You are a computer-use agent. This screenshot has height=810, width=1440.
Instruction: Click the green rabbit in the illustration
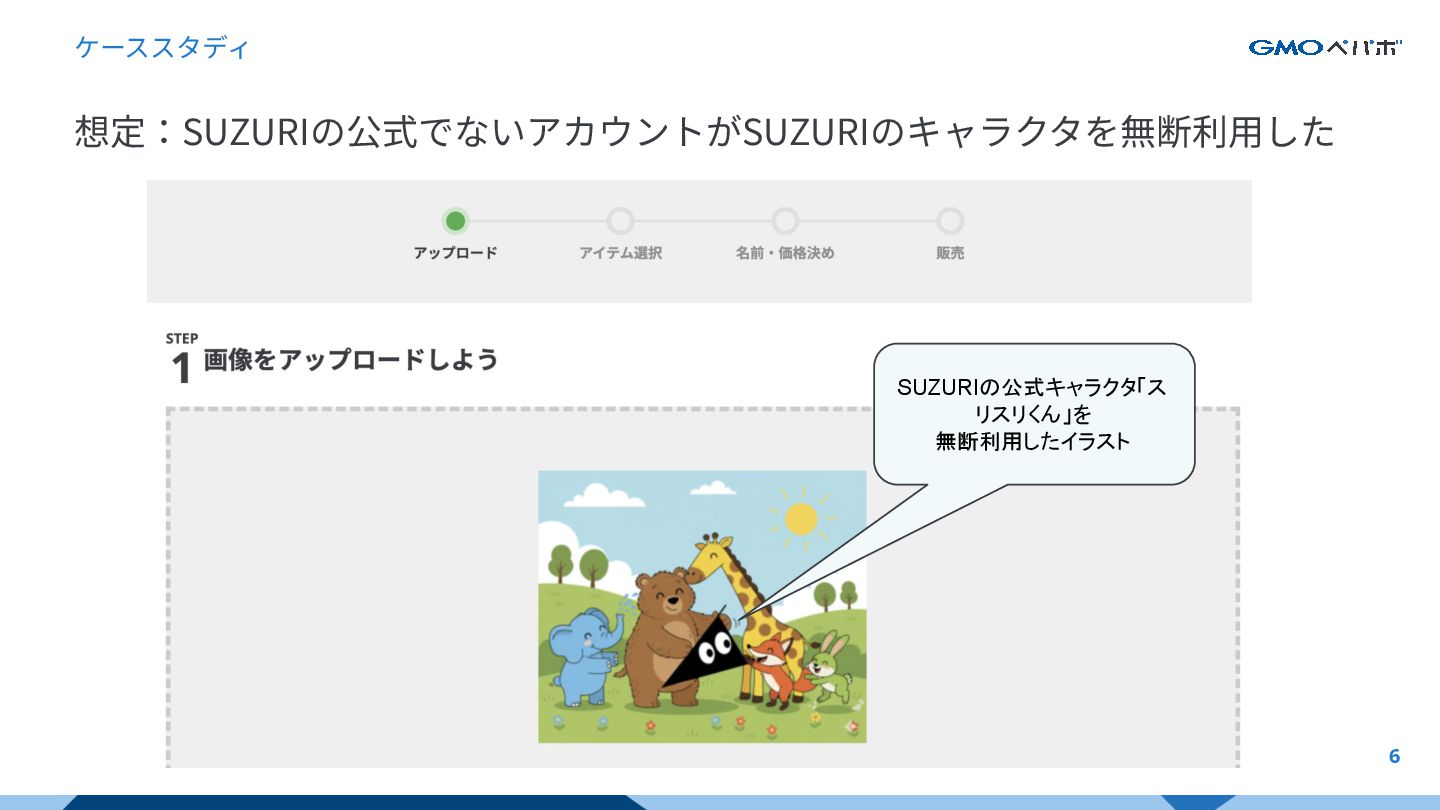pyautogui.click(x=832, y=669)
